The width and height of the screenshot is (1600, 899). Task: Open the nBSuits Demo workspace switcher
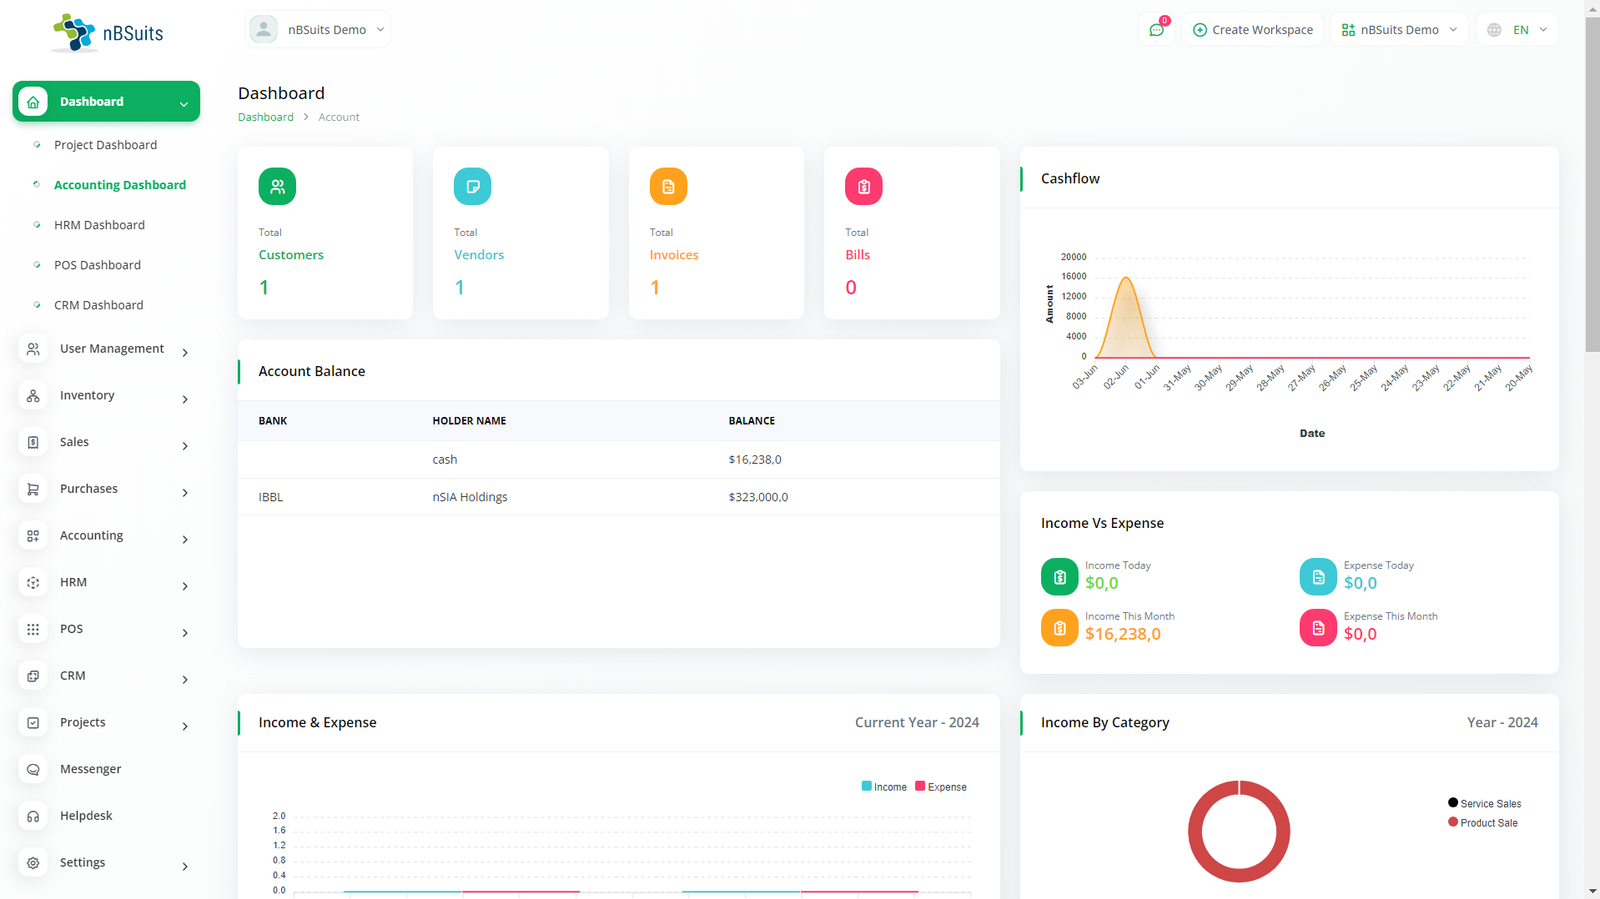coord(1399,30)
